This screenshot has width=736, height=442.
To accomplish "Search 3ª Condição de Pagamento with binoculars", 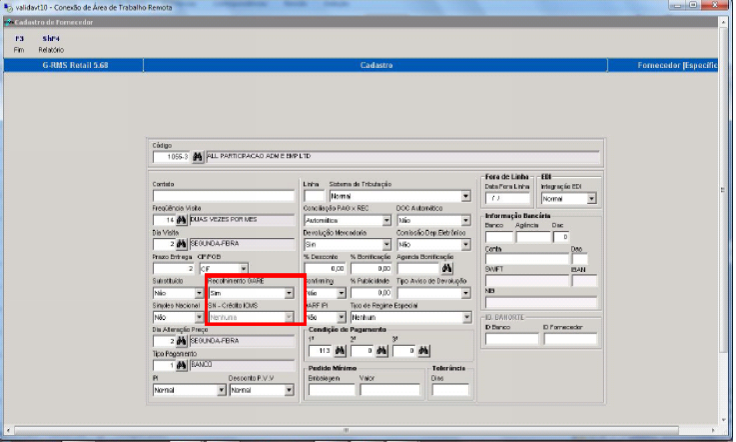I will pyautogui.click(x=424, y=351).
